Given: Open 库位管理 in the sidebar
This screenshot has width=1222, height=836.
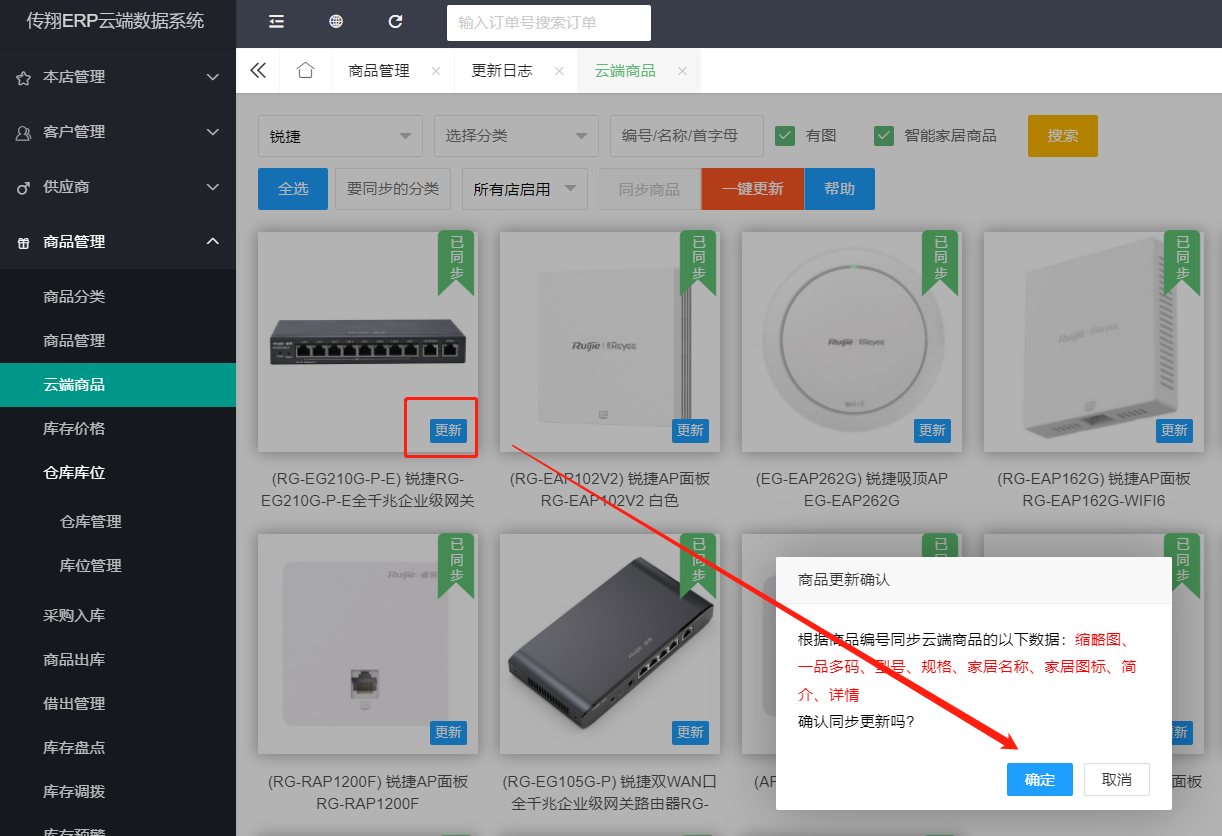Looking at the screenshot, I should [x=118, y=566].
